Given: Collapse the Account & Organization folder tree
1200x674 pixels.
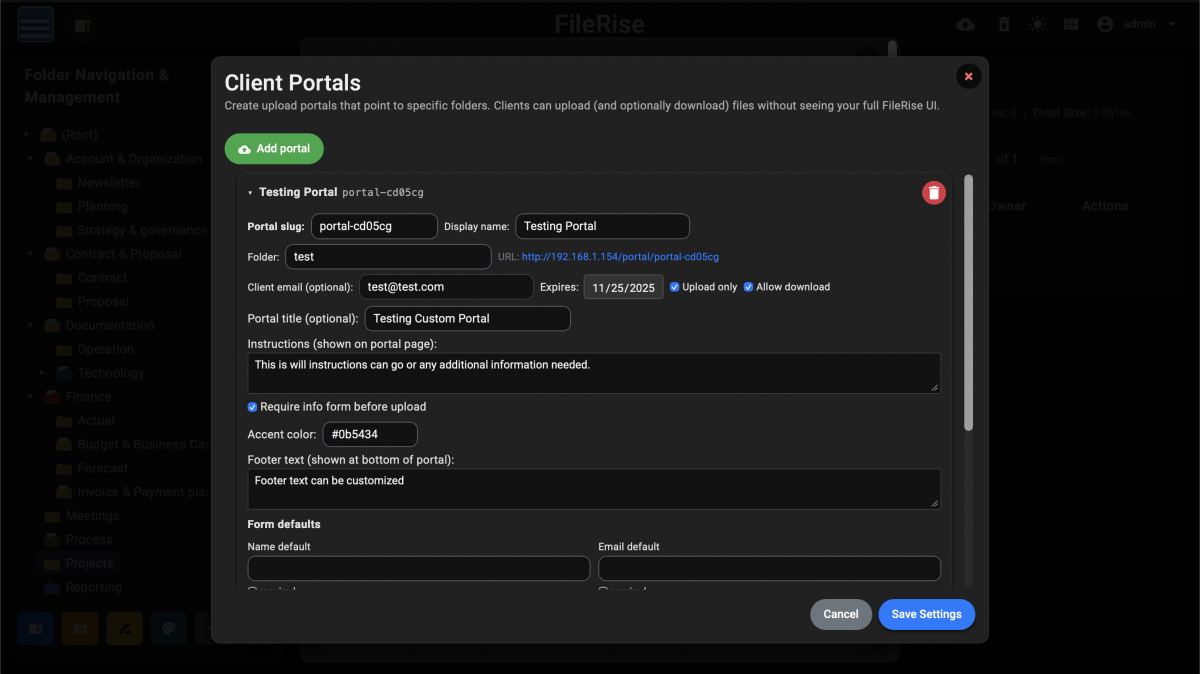Looking at the screenshot, I should click(30, 159).
